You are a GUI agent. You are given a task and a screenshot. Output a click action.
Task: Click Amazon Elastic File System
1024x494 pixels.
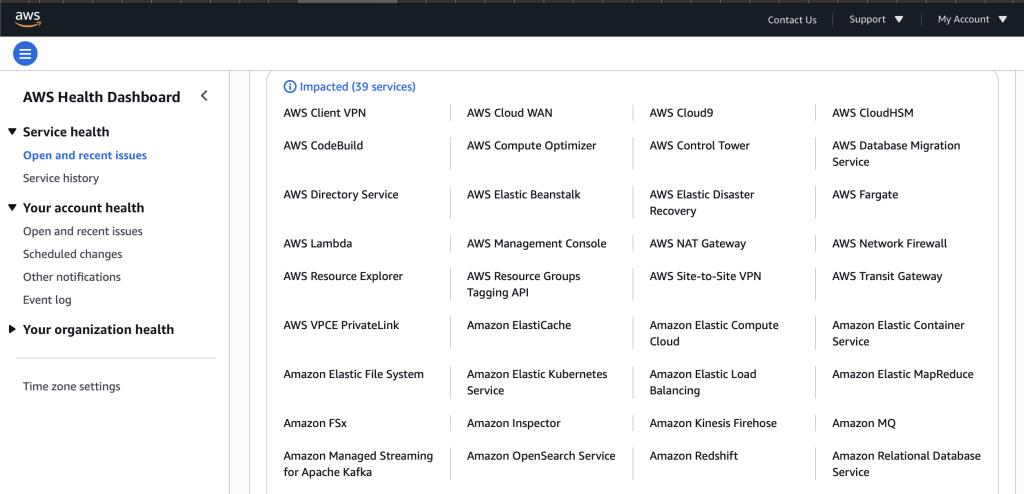tap(353, 374)
